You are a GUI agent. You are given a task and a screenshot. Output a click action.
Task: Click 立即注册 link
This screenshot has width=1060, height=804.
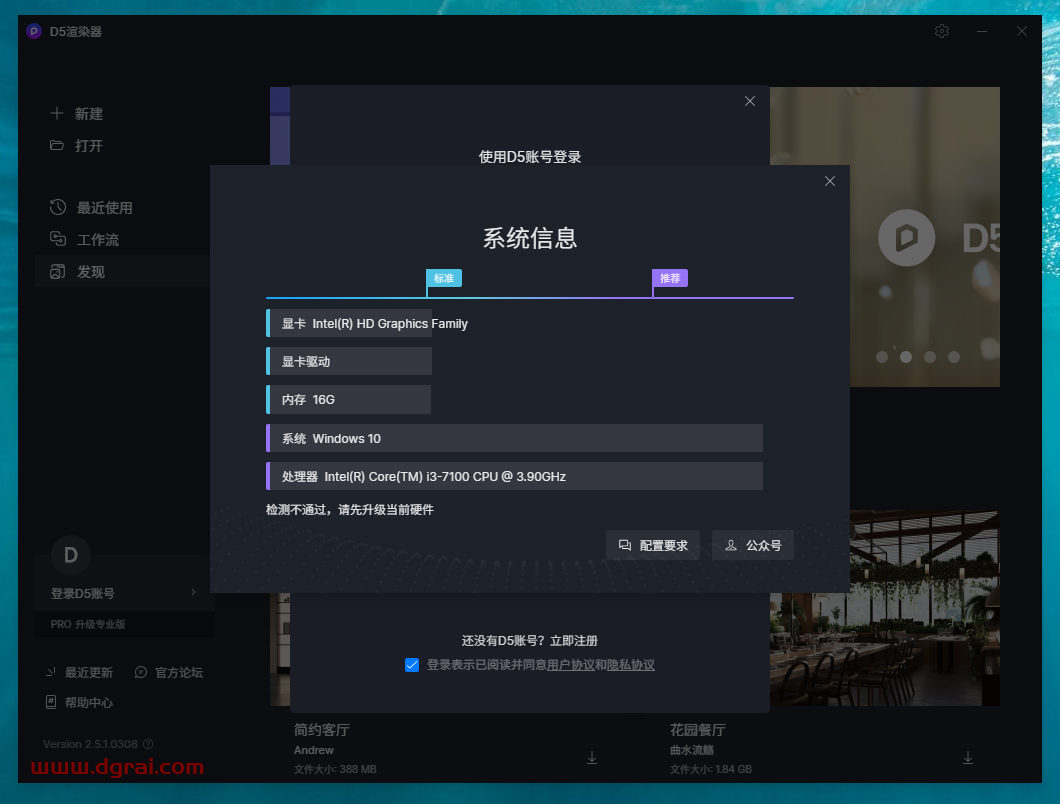[573, 640]
